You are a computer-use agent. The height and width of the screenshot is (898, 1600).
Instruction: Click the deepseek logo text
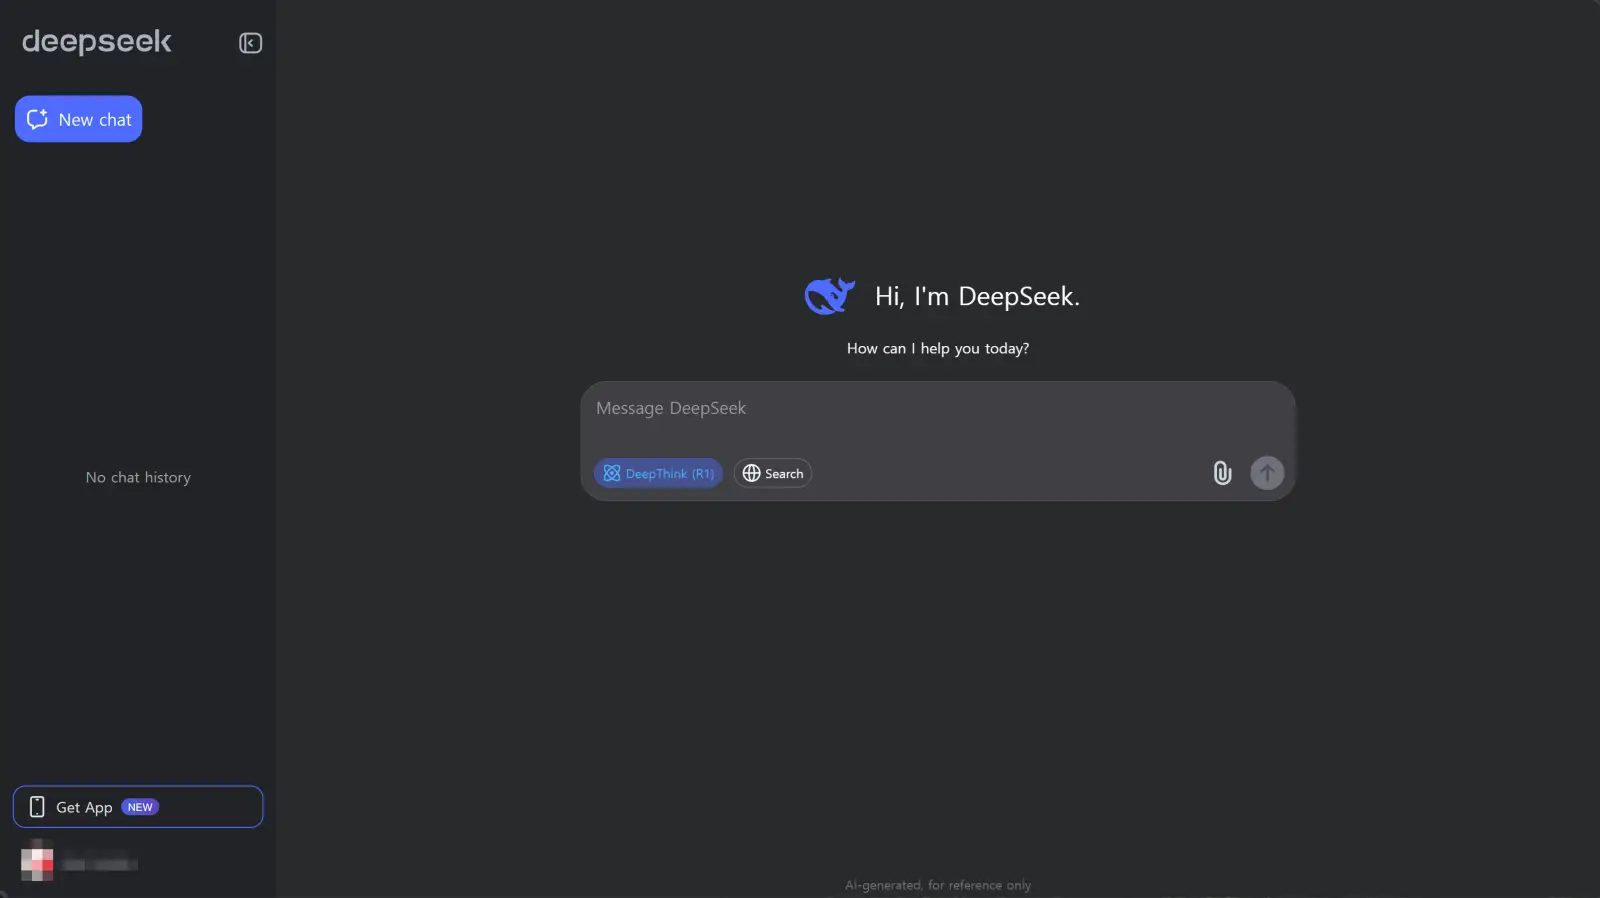[x=97, y=42]
